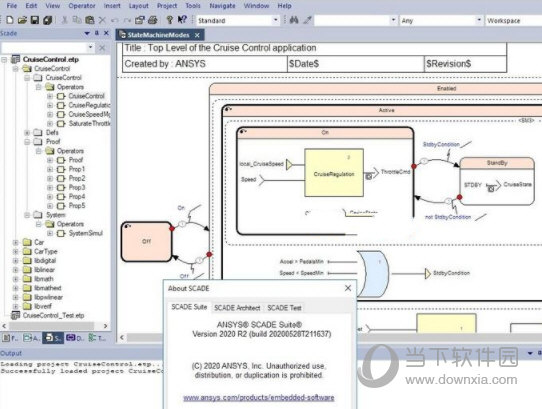Close the About SCADE dialog
The height and width of the screenshot is (409, 542).
point(348,288)
